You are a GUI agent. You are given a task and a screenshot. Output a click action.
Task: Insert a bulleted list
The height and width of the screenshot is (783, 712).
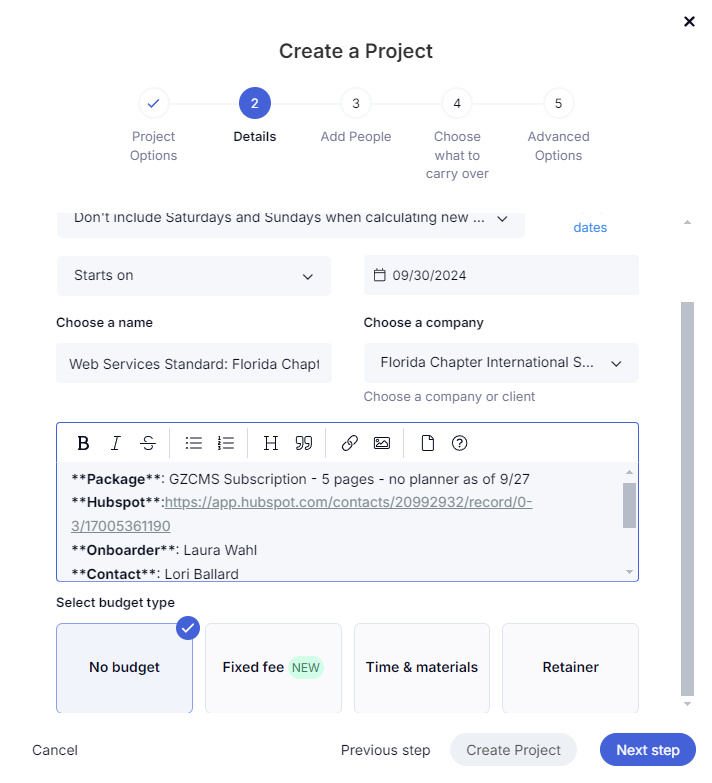pyautogui.click(x=194, y=443)
